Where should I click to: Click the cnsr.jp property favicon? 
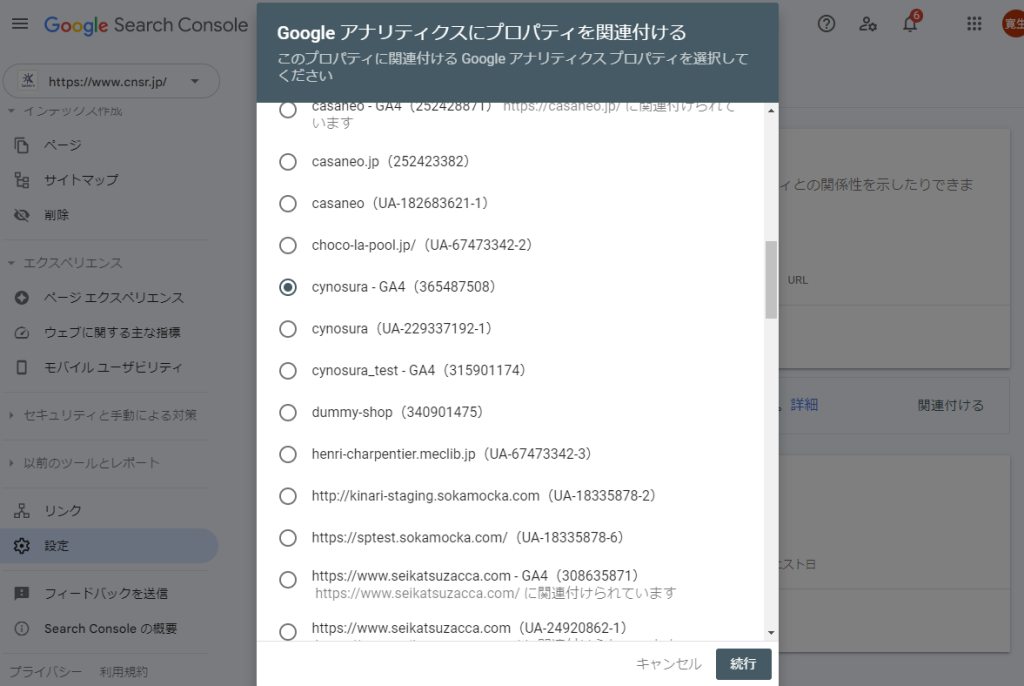27,80
